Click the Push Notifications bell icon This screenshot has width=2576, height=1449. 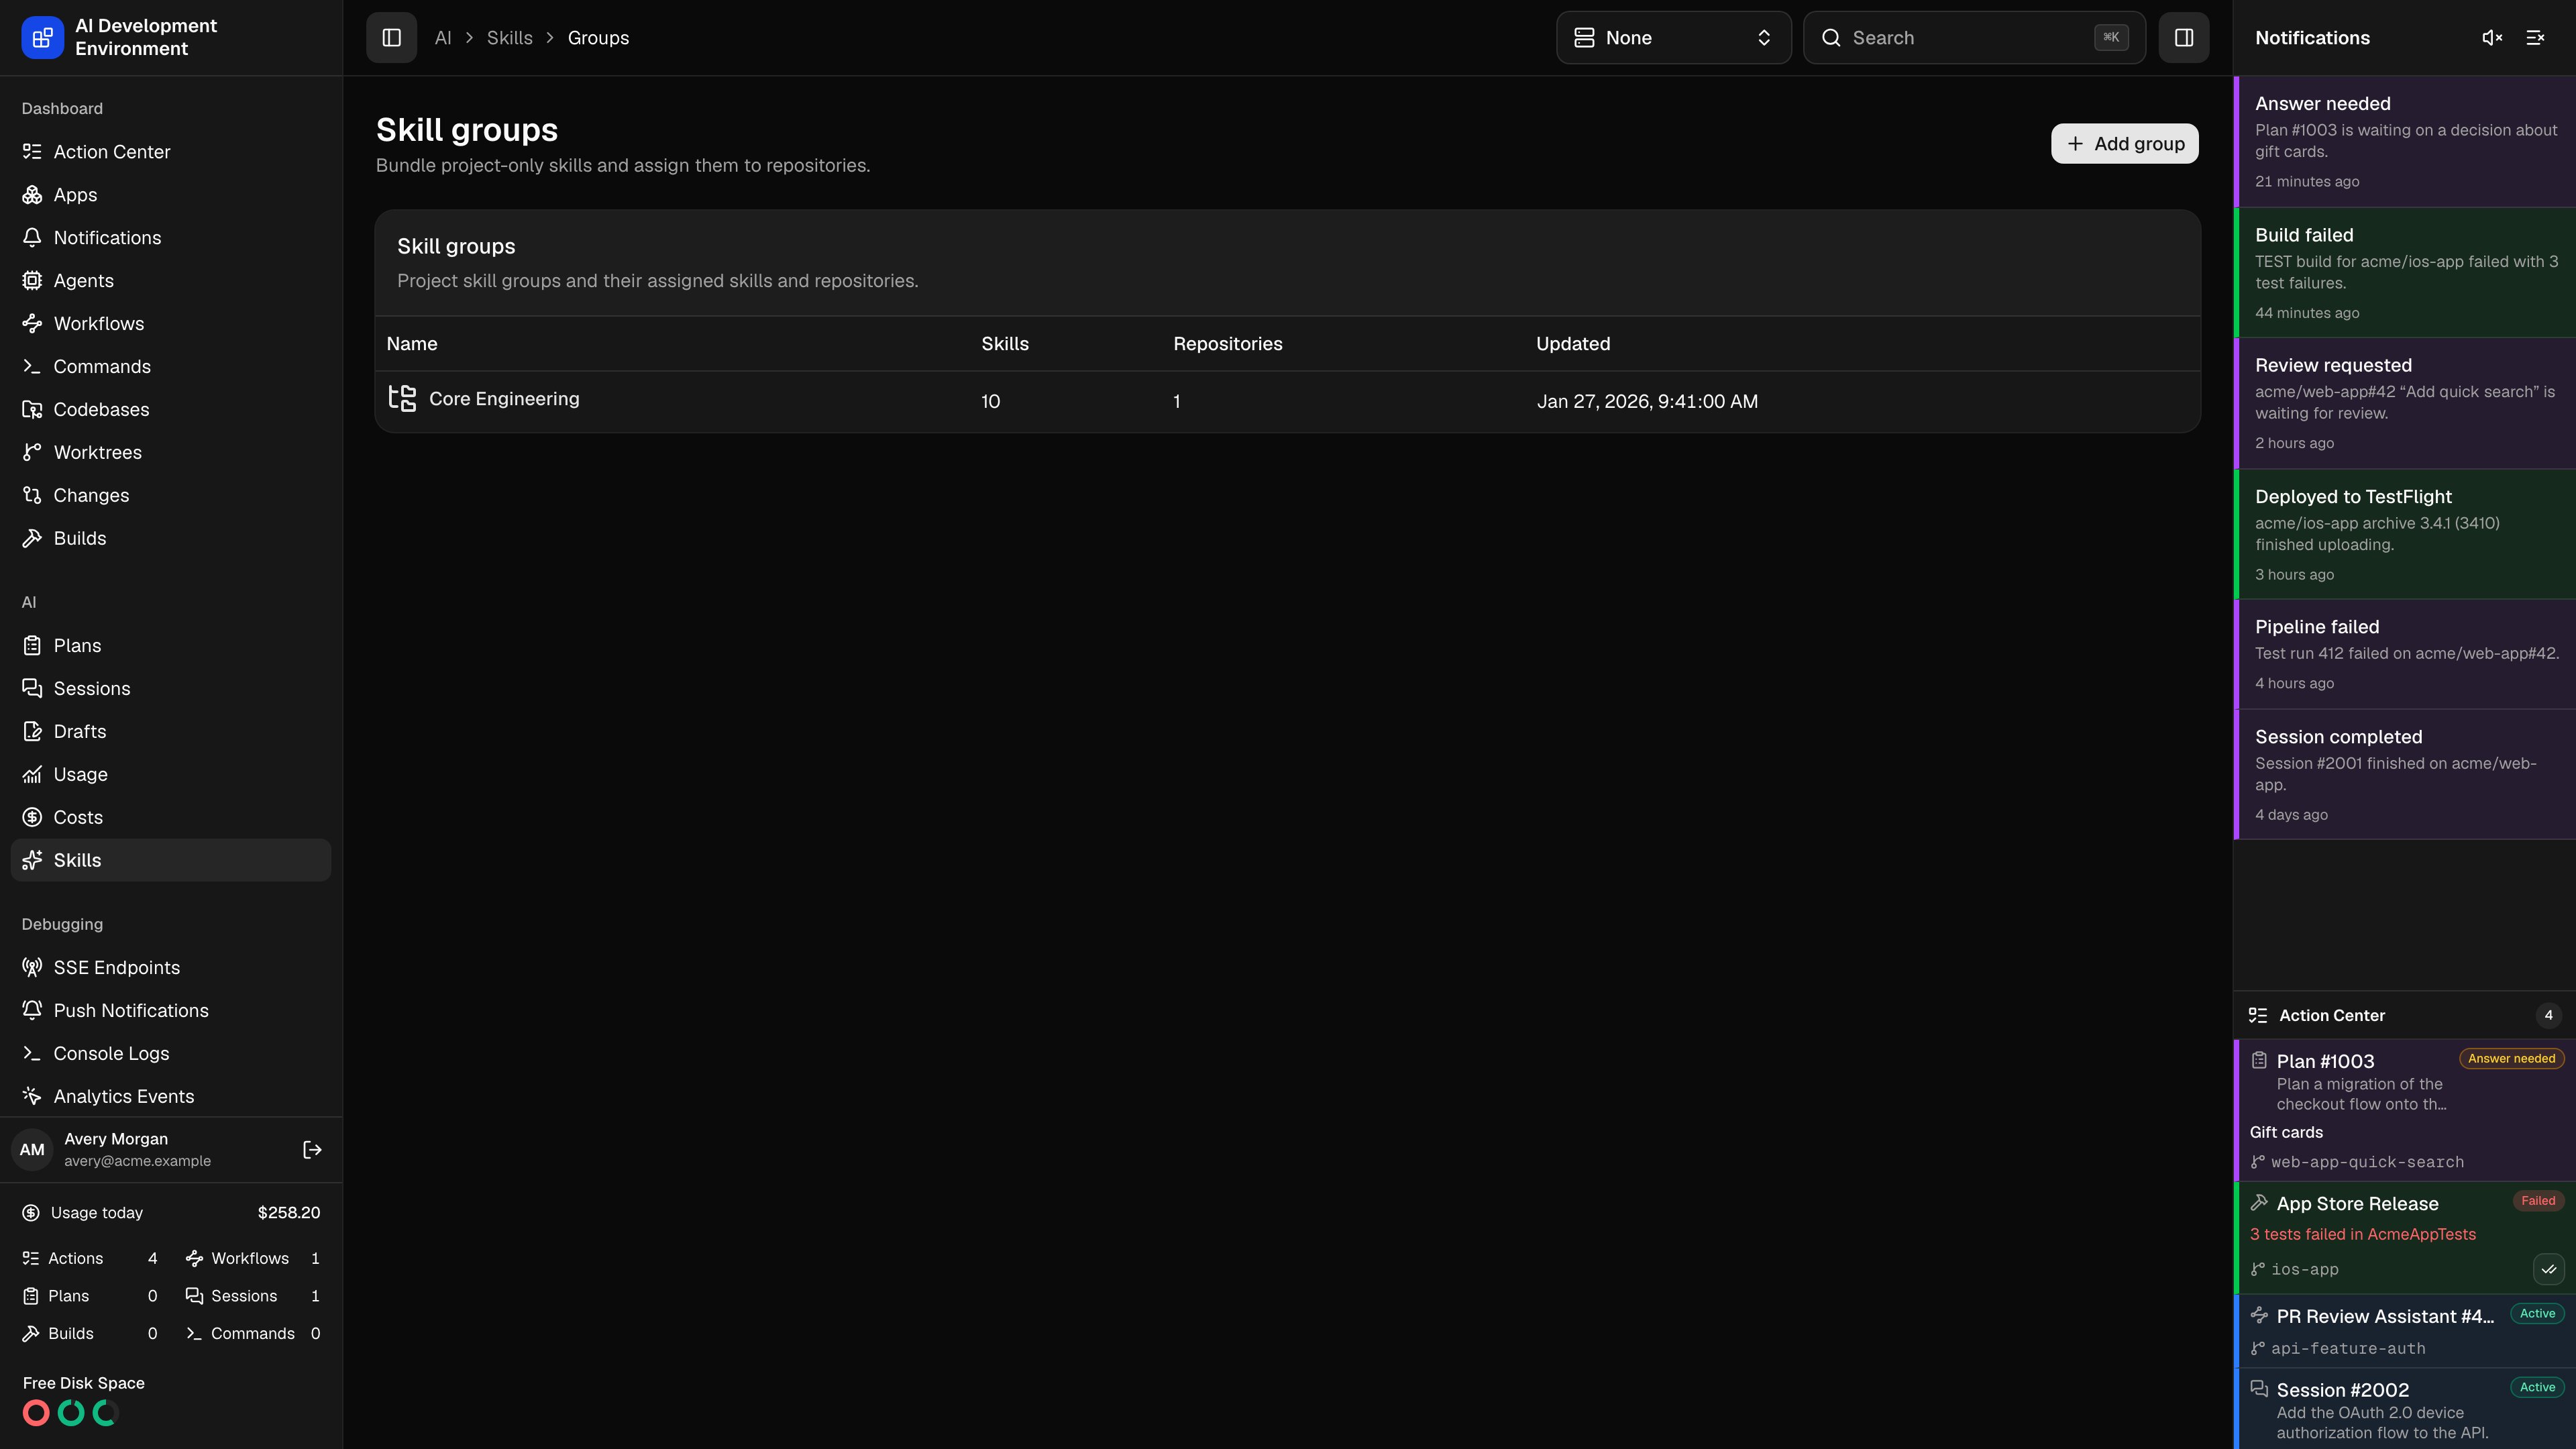point(32,1011)
